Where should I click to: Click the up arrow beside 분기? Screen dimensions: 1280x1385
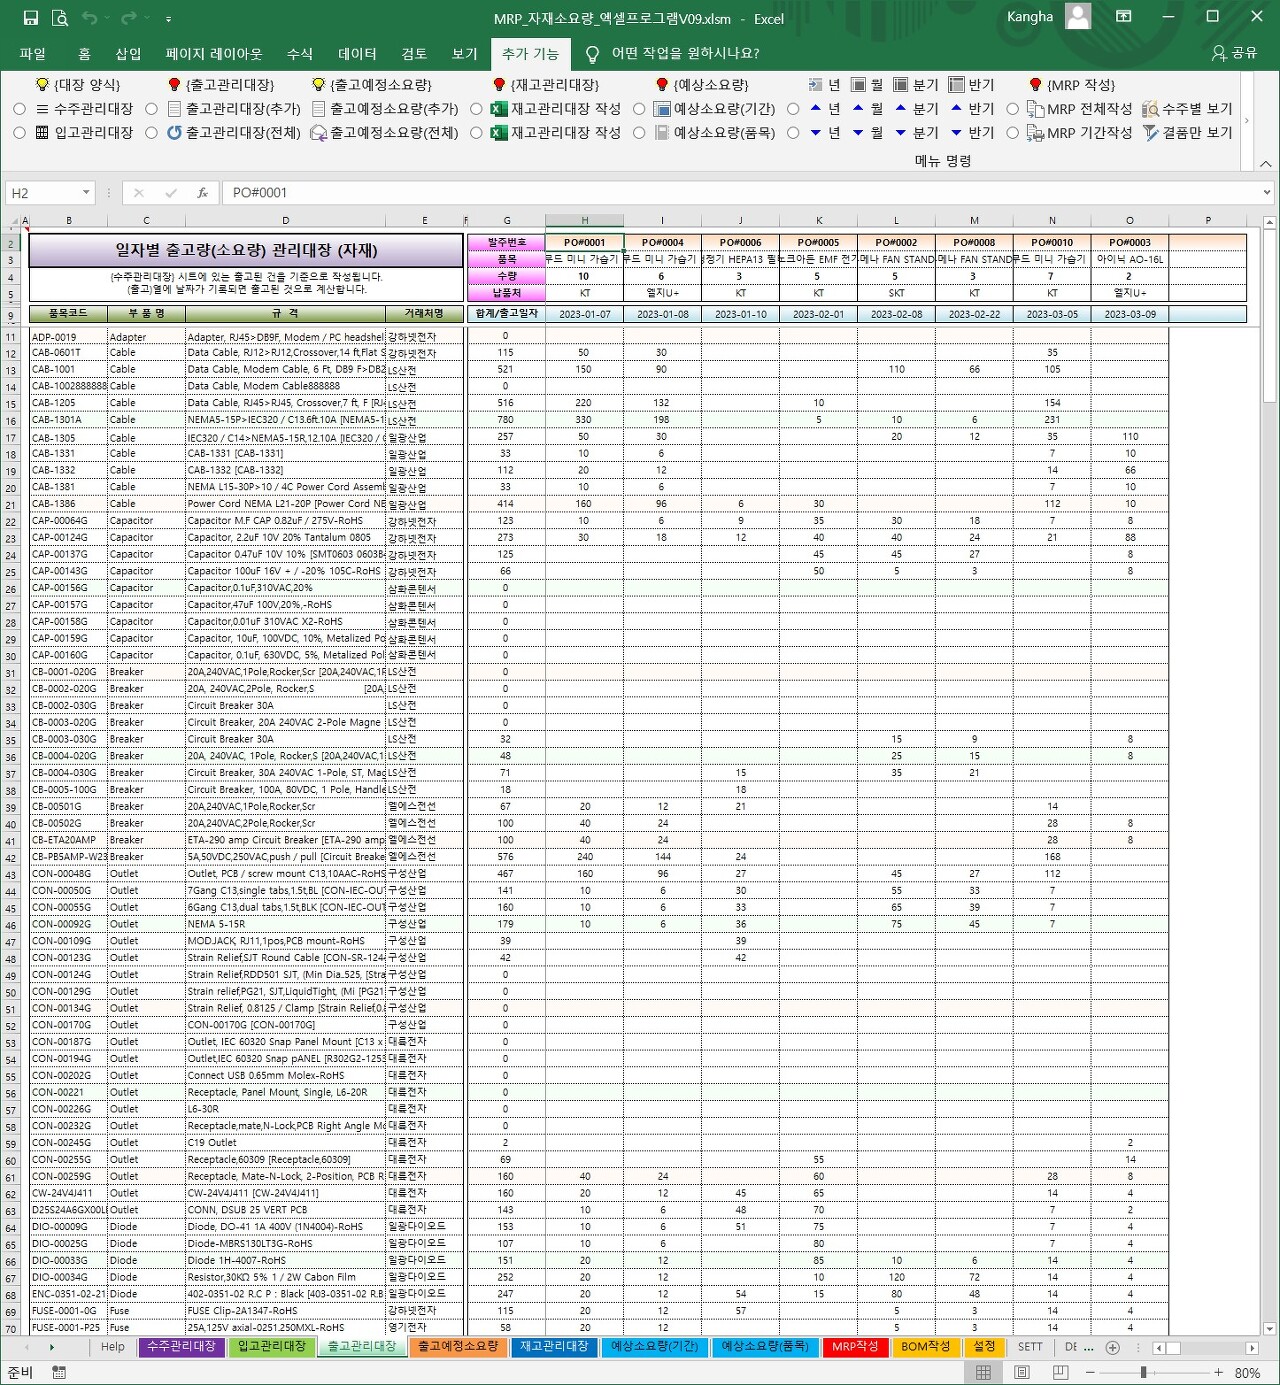click(x=900, y=108)
